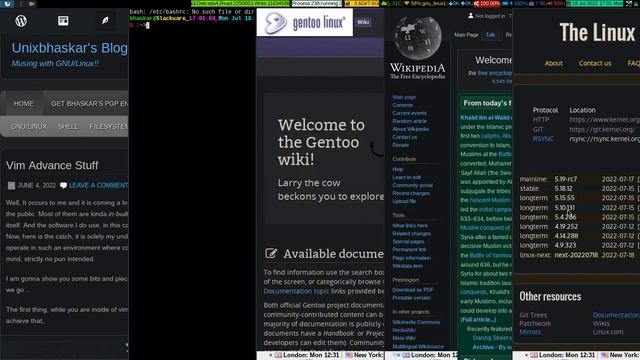Click mainline version 5.19-rc7 entry

click(566, 179)
